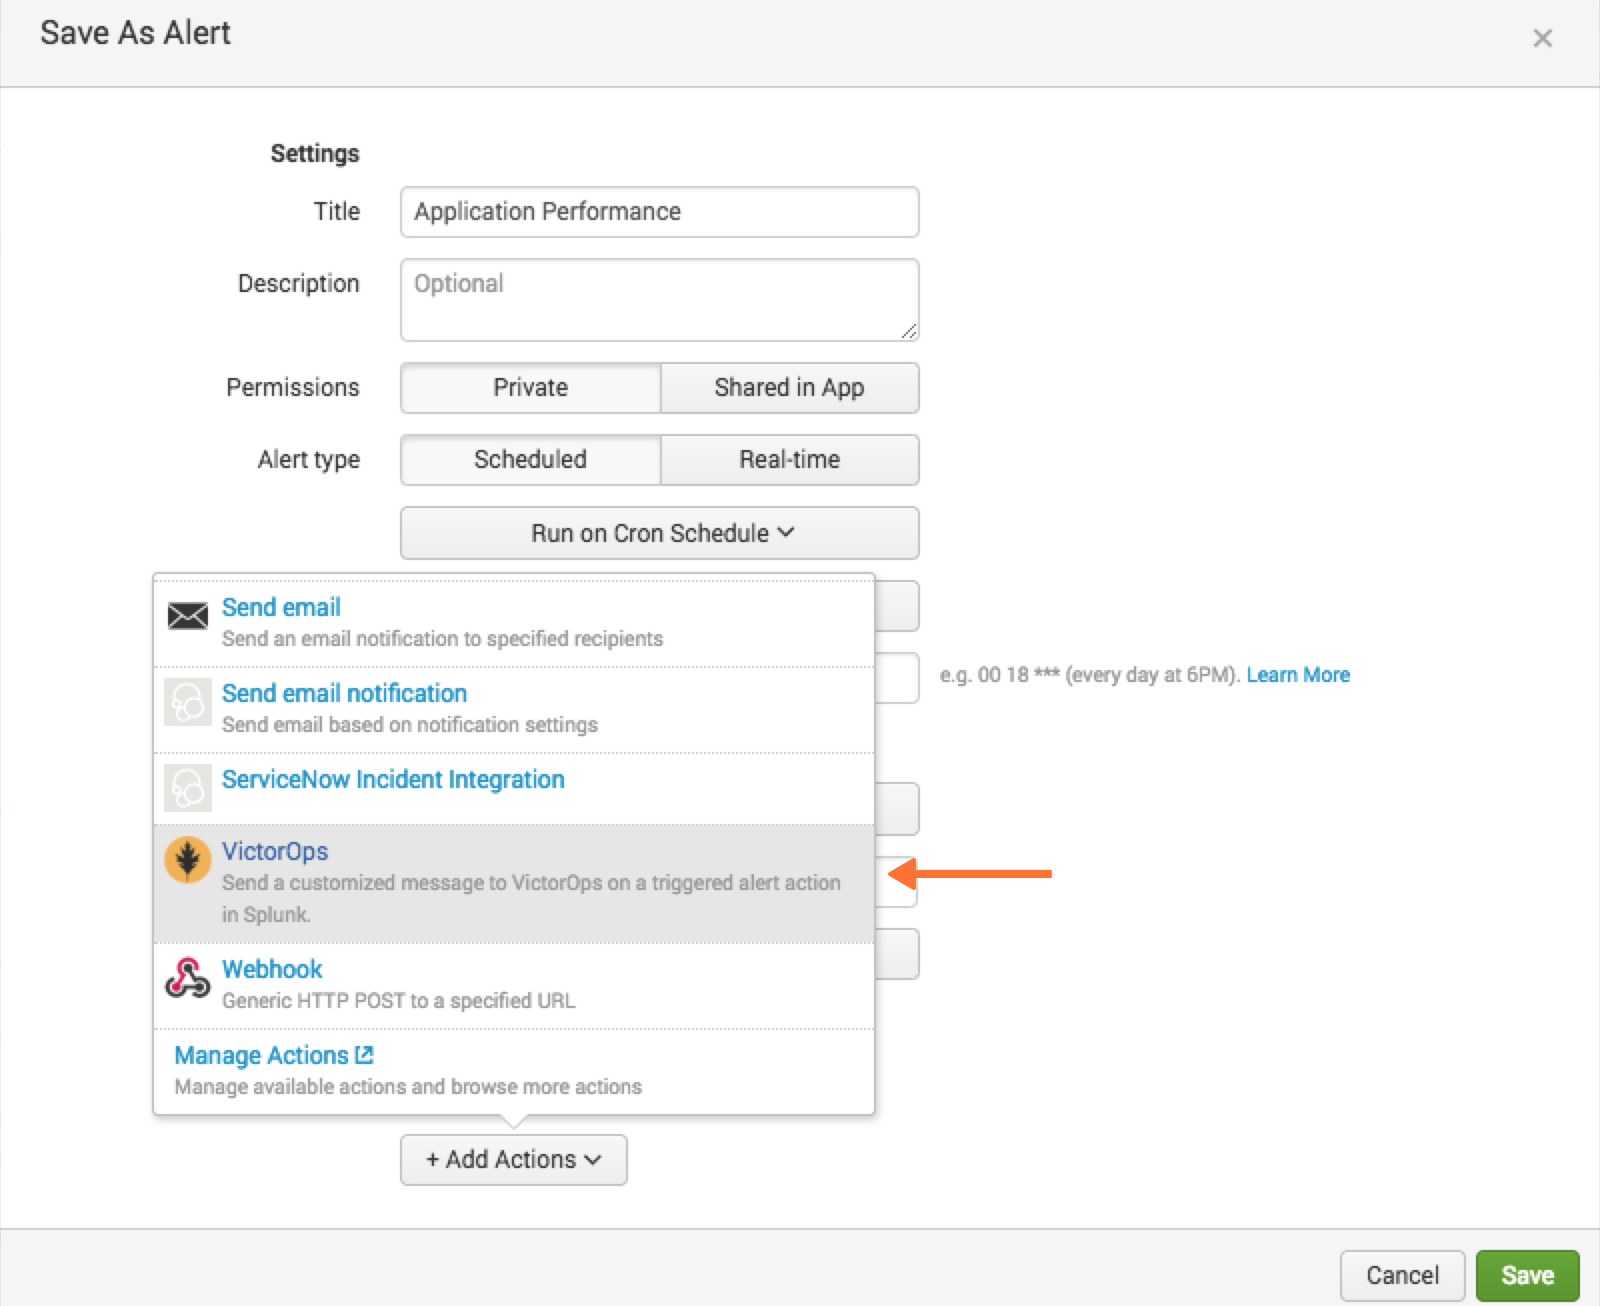This screenshot has width=1600, height=1306.
Task: Choose Real-time alert type
Action: click(789, 460)
